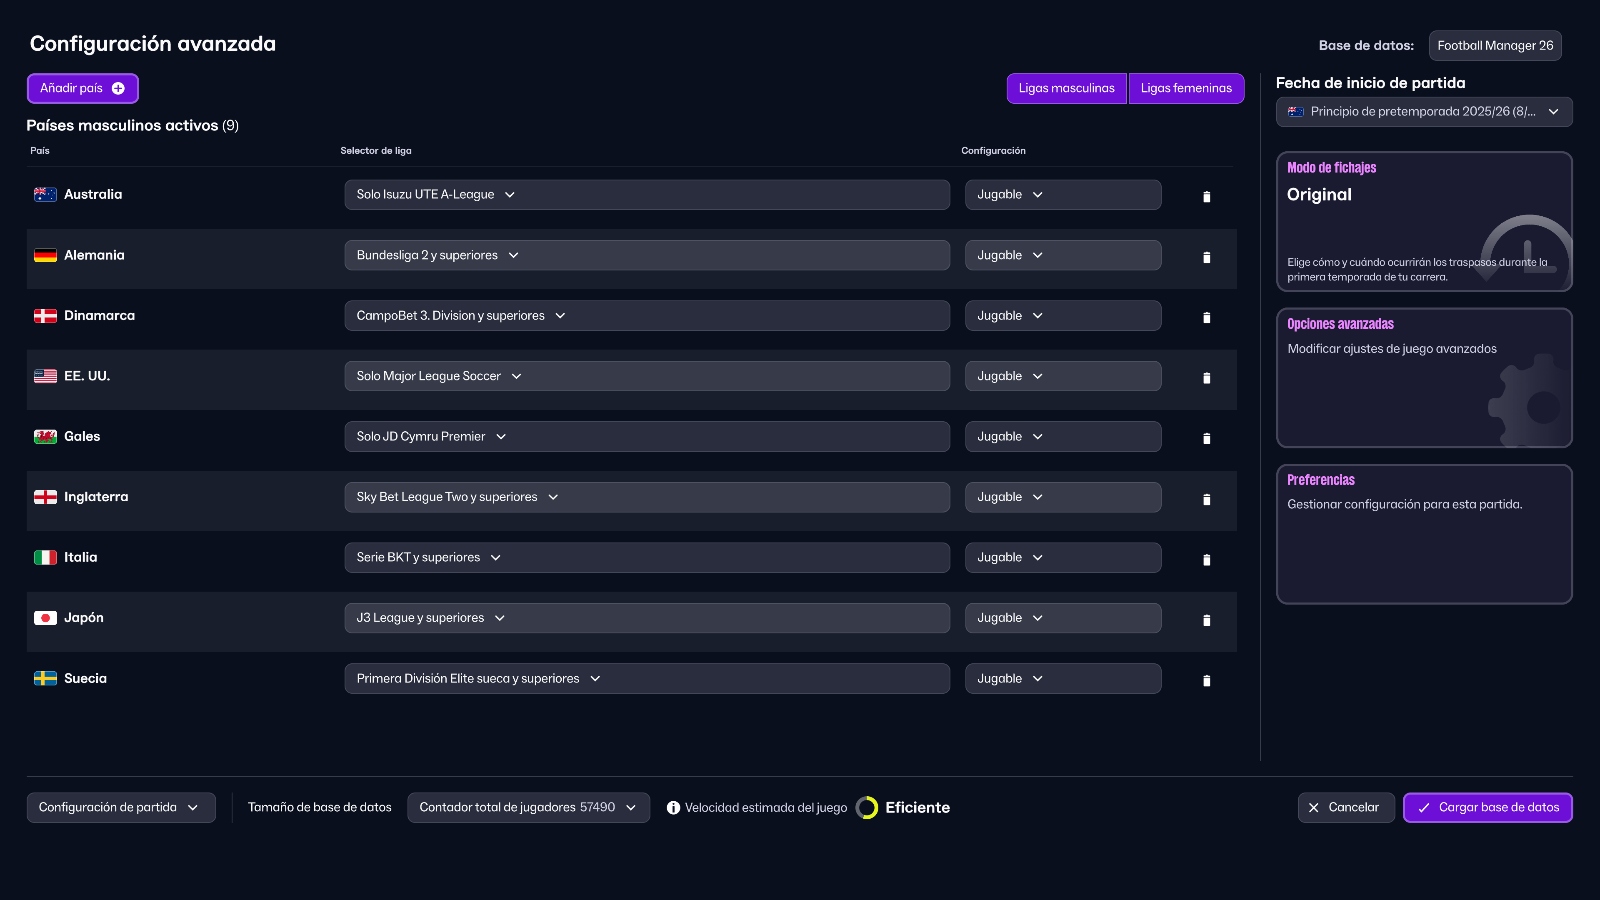This screenshot has height=900, width=1600.
Task: Open the Selector de liga for Inglaterra
Action: [x=647, y=497]
